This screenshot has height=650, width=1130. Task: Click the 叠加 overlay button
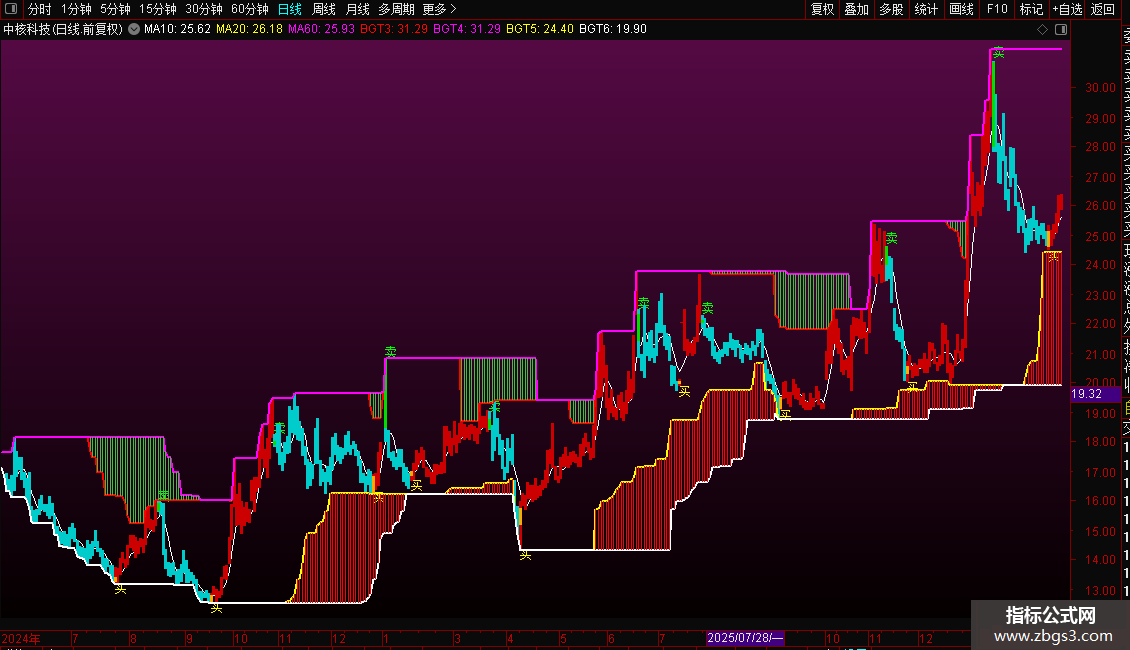[x=856, y=9]
